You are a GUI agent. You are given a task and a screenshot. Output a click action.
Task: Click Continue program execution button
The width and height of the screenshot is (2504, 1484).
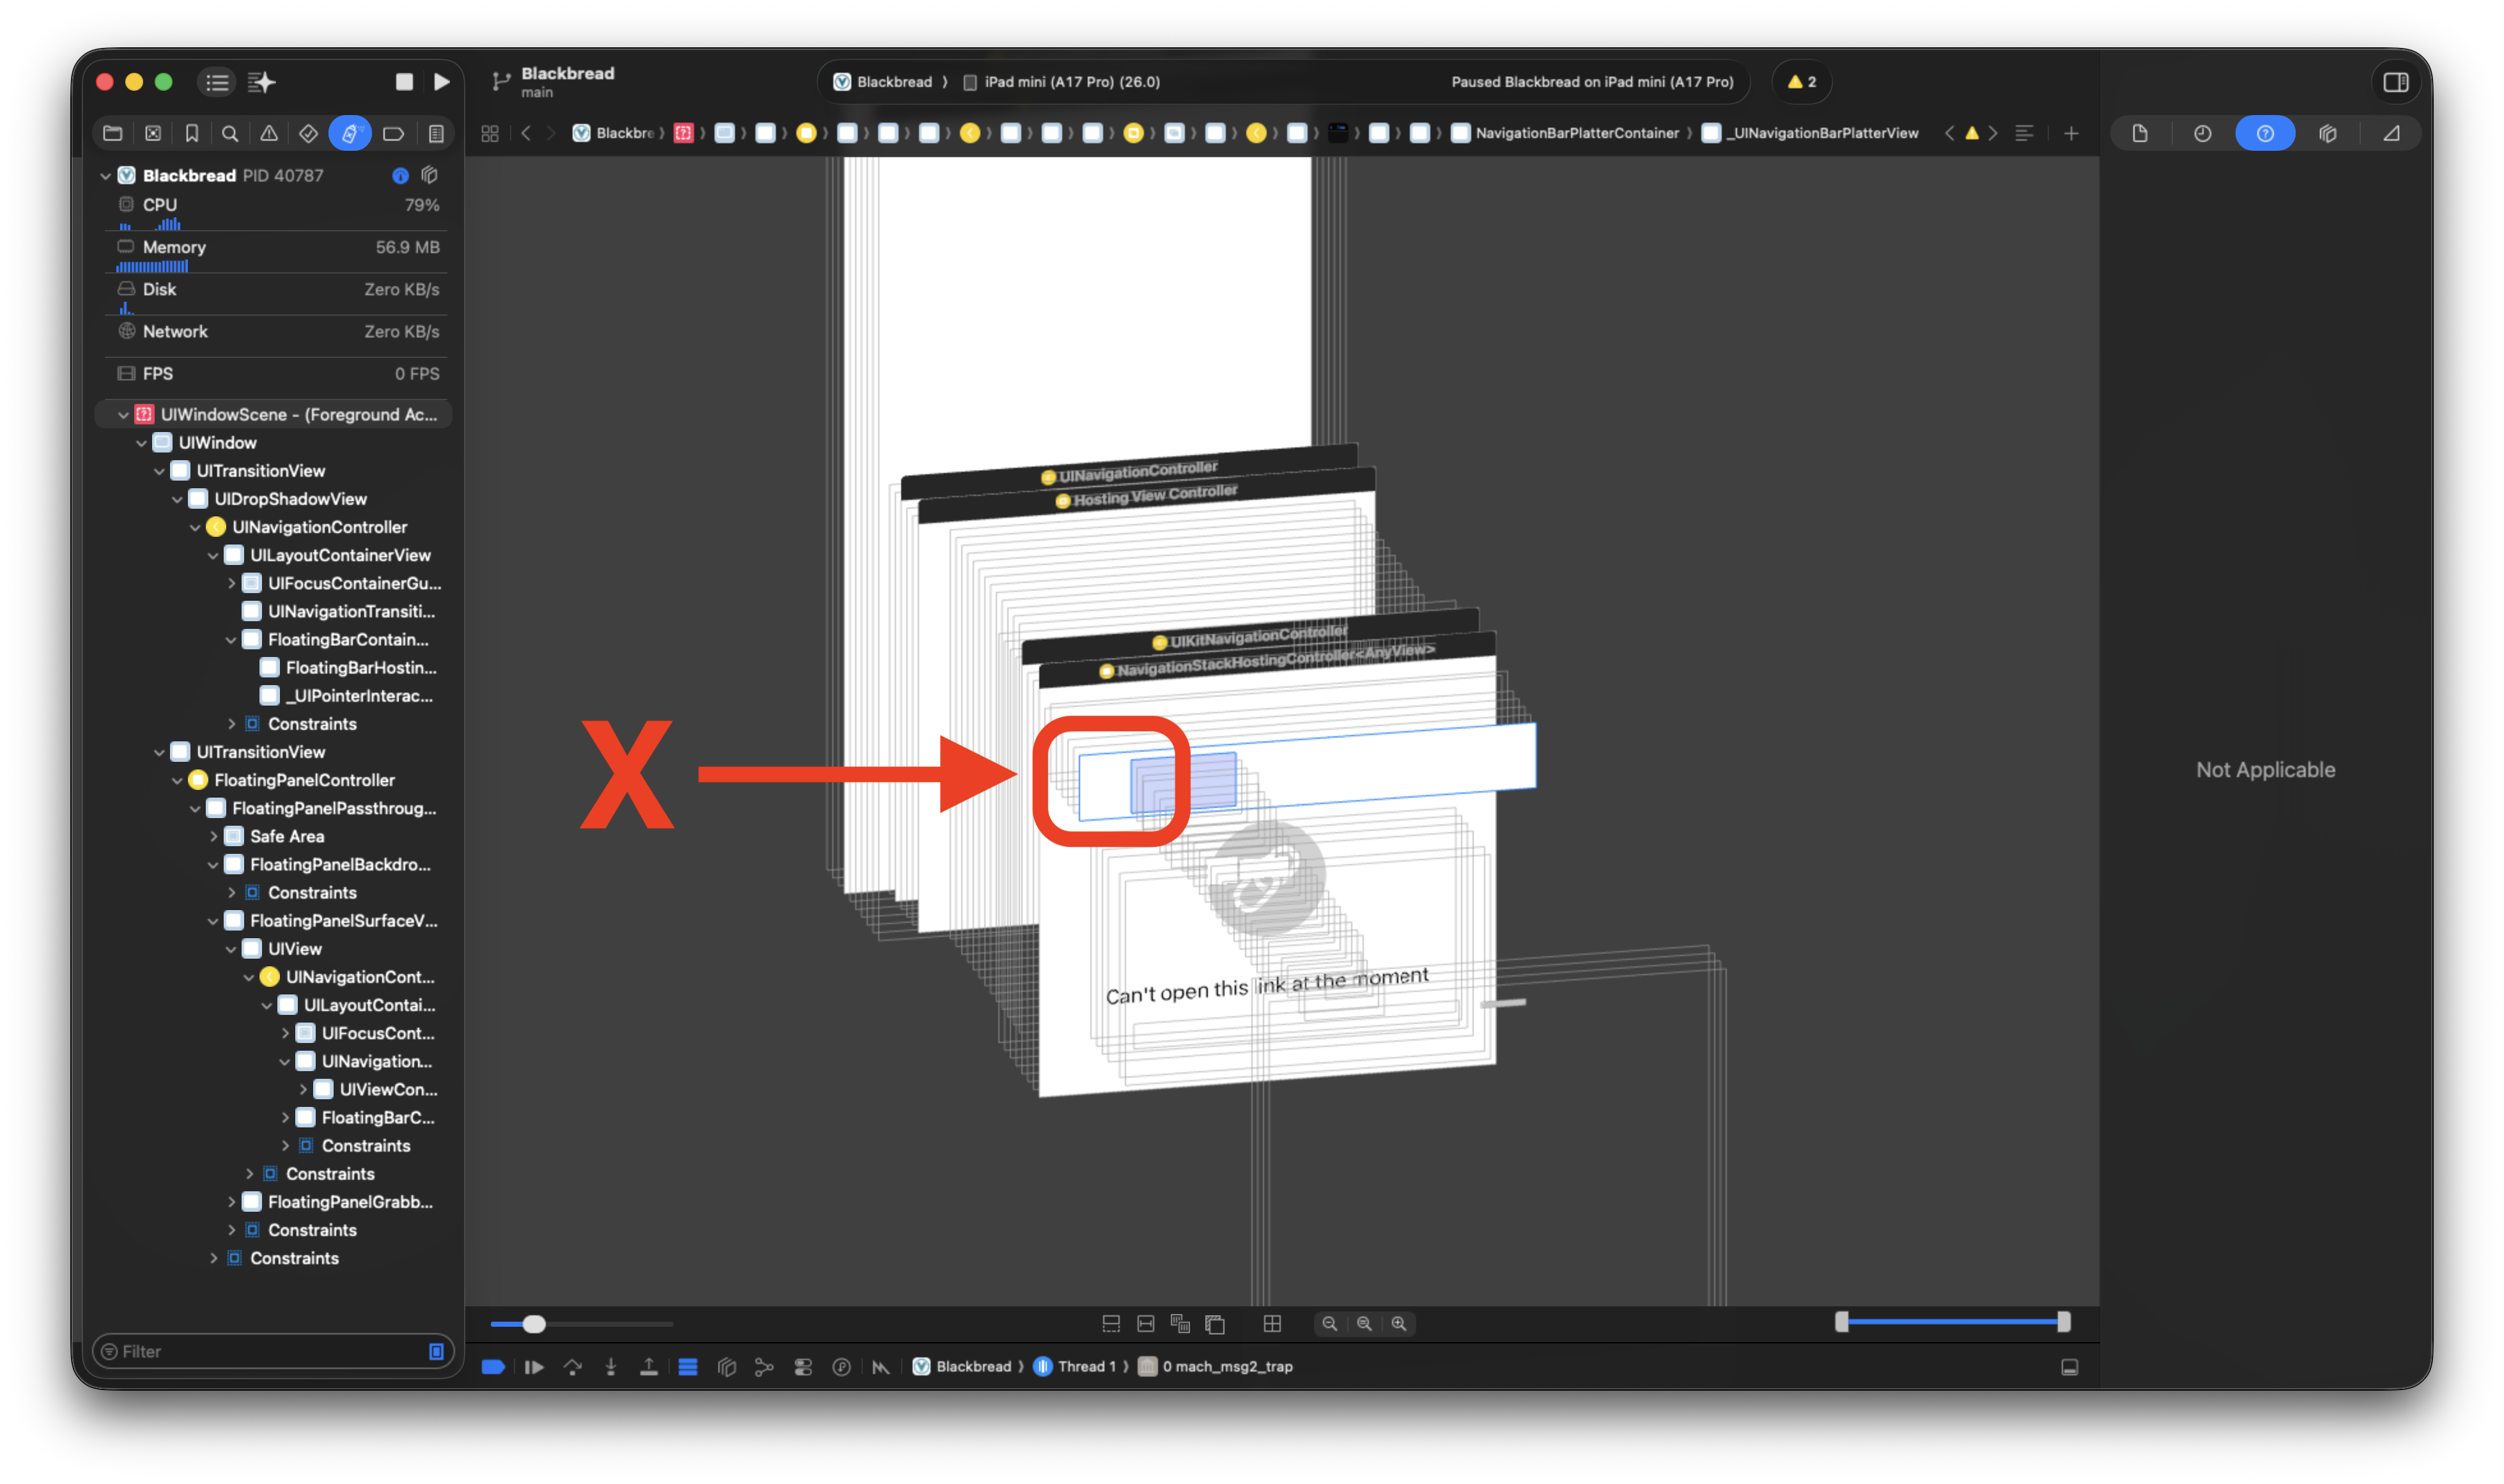534,1367
